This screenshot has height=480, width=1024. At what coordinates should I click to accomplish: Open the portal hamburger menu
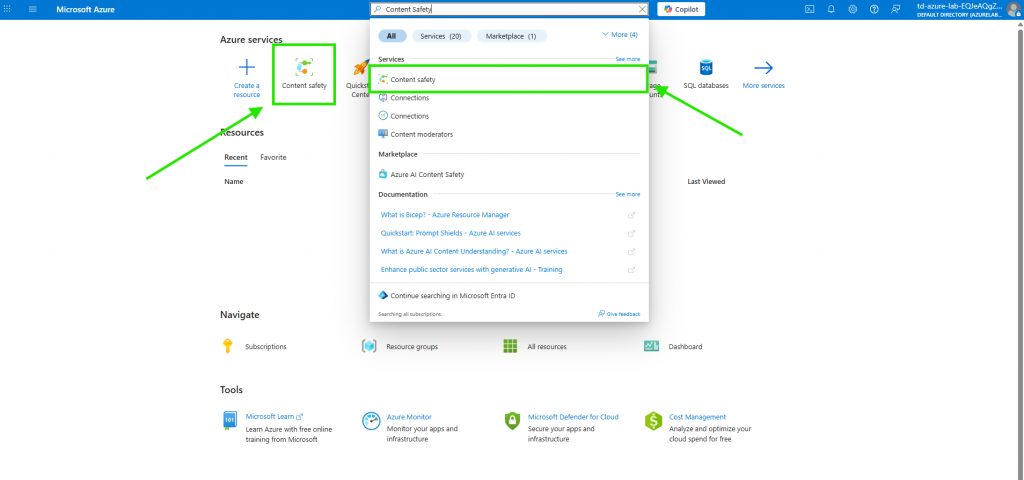pyautogui.click(x=33, y=9)
